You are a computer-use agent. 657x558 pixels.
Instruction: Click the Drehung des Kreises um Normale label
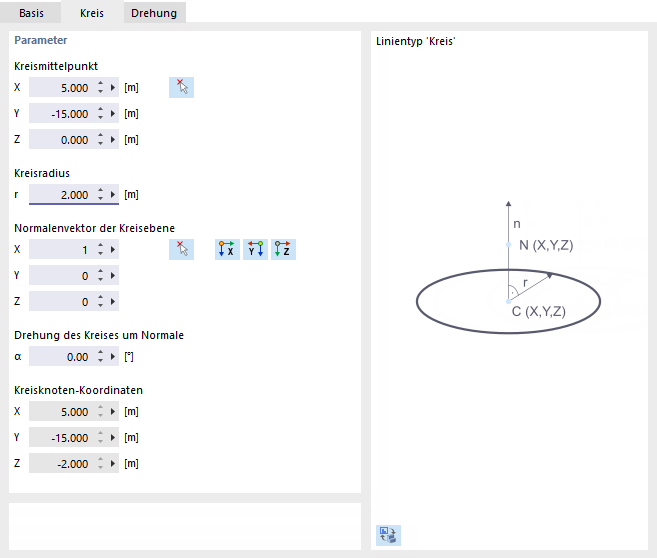click(99, 335)
